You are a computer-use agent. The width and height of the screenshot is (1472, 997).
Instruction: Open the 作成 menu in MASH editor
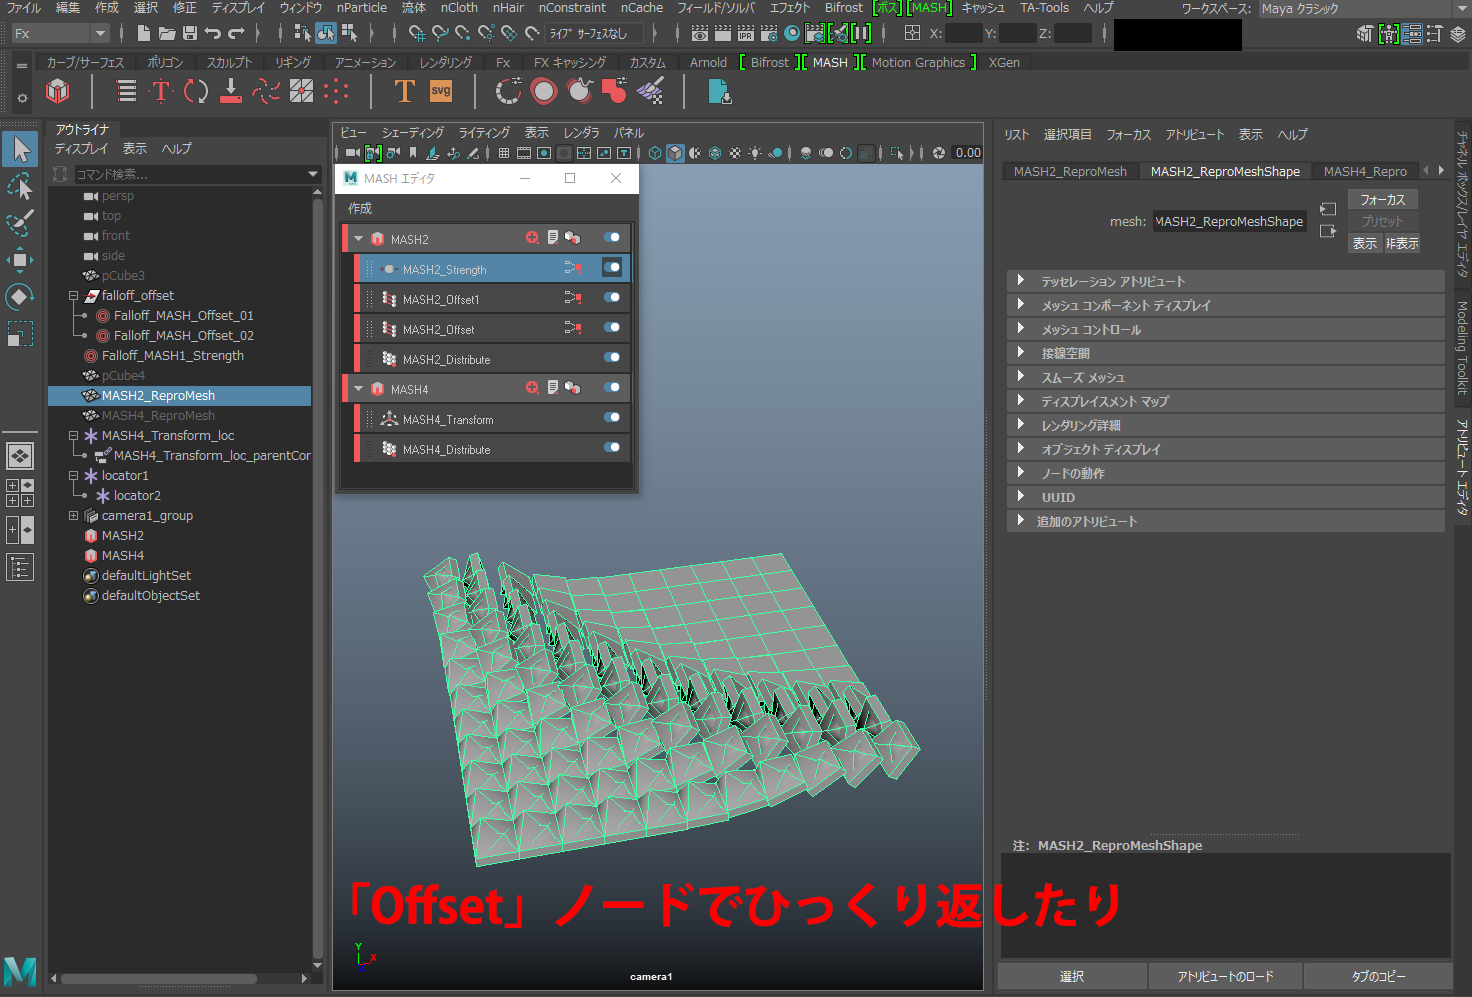tap(360, 208)
